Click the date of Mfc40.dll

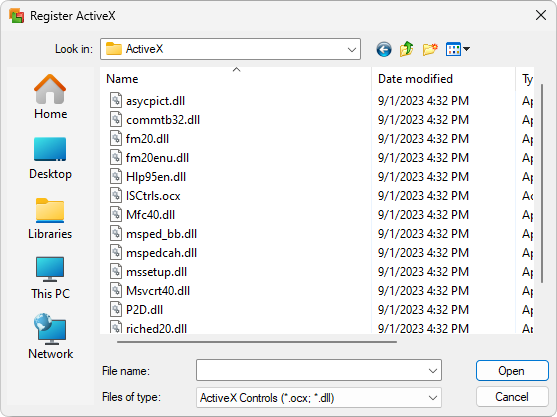(x=423, y=215)
